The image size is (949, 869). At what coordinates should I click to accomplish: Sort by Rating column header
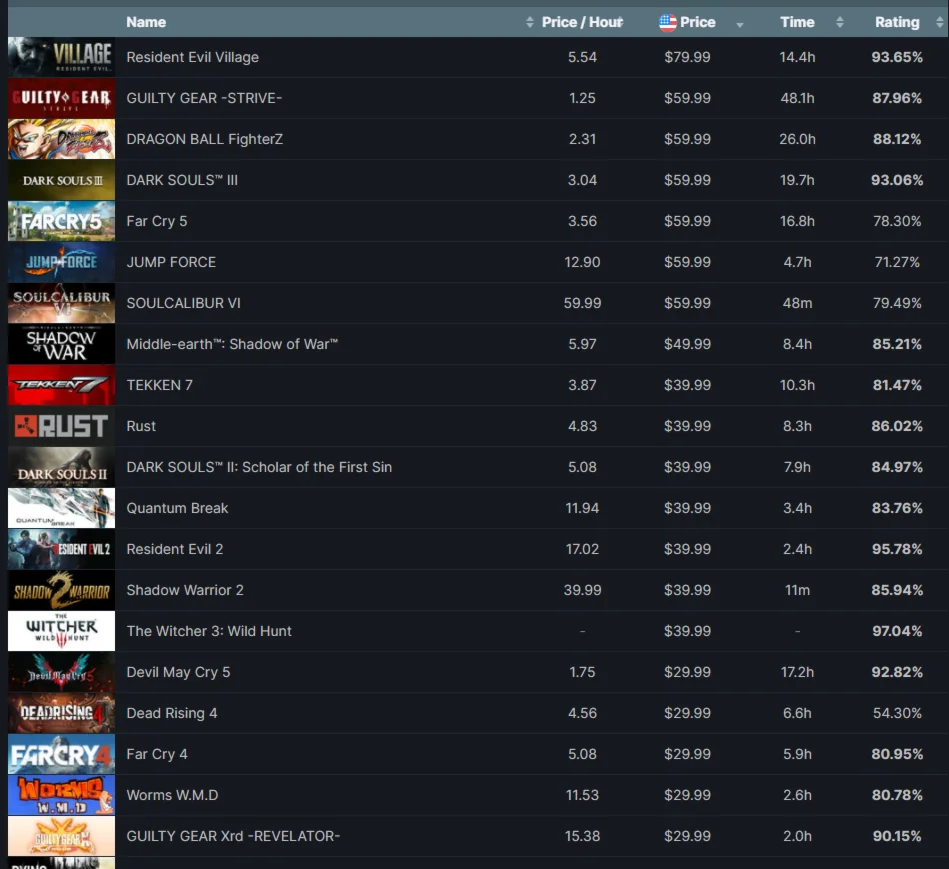click(896, 22)
